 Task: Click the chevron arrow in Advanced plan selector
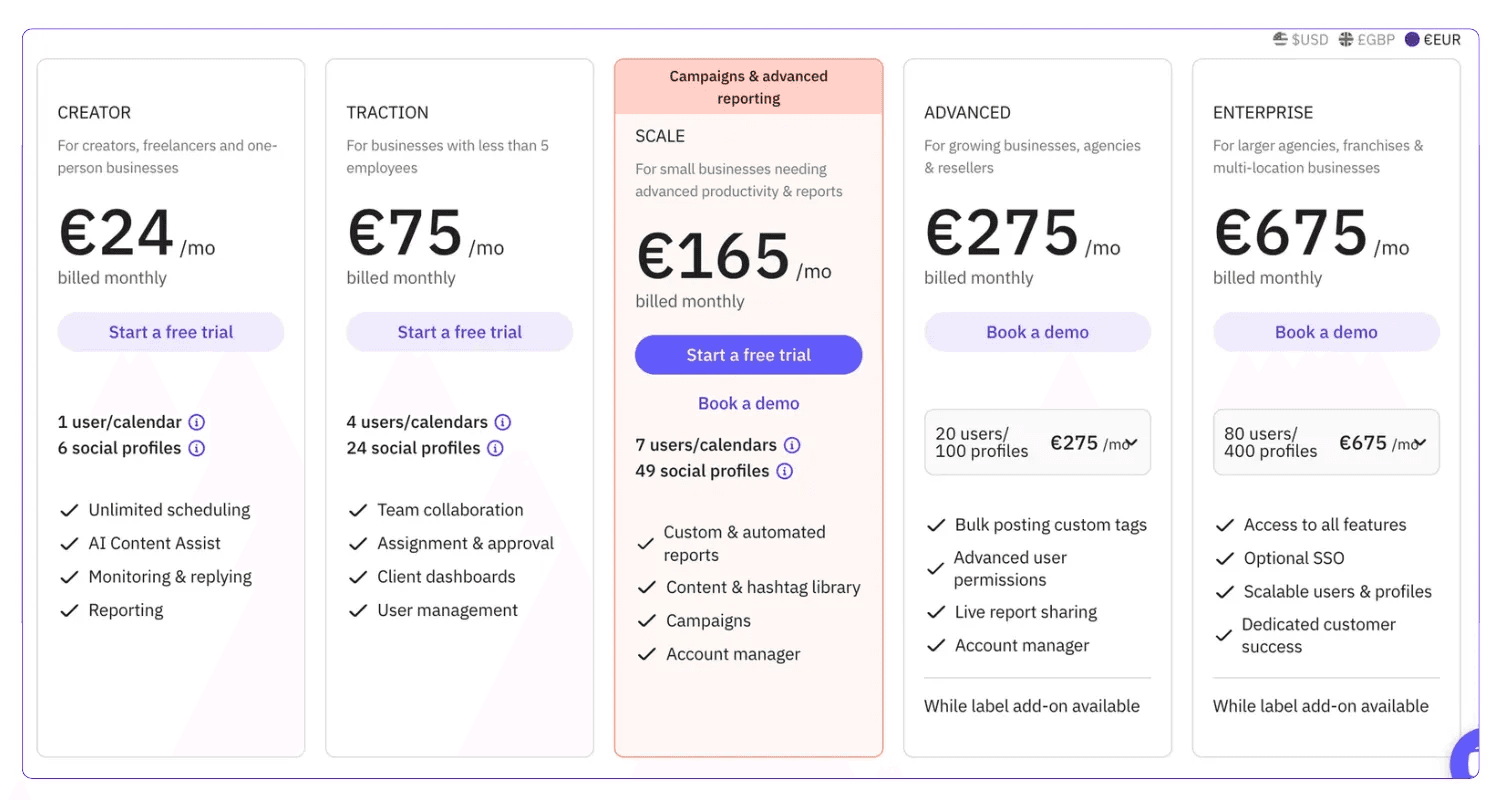[1132, 443]
